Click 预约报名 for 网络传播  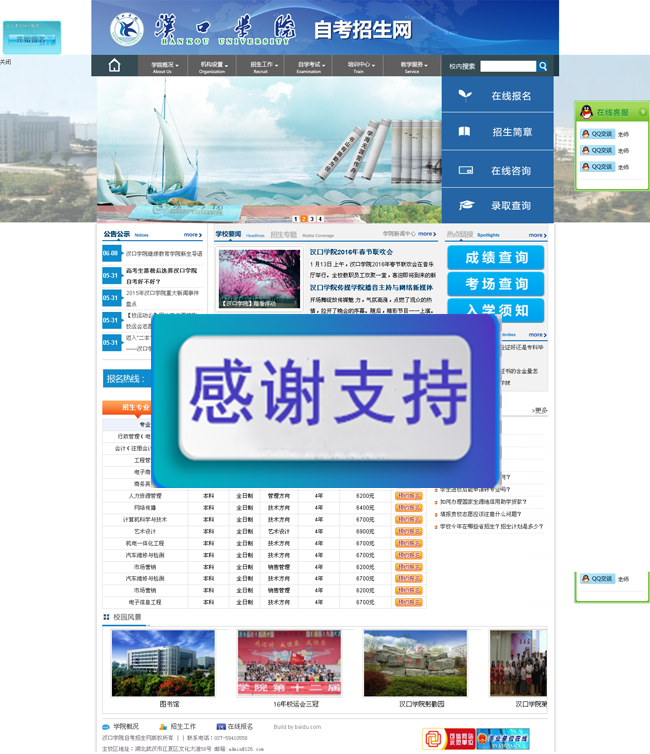[408, 507]
